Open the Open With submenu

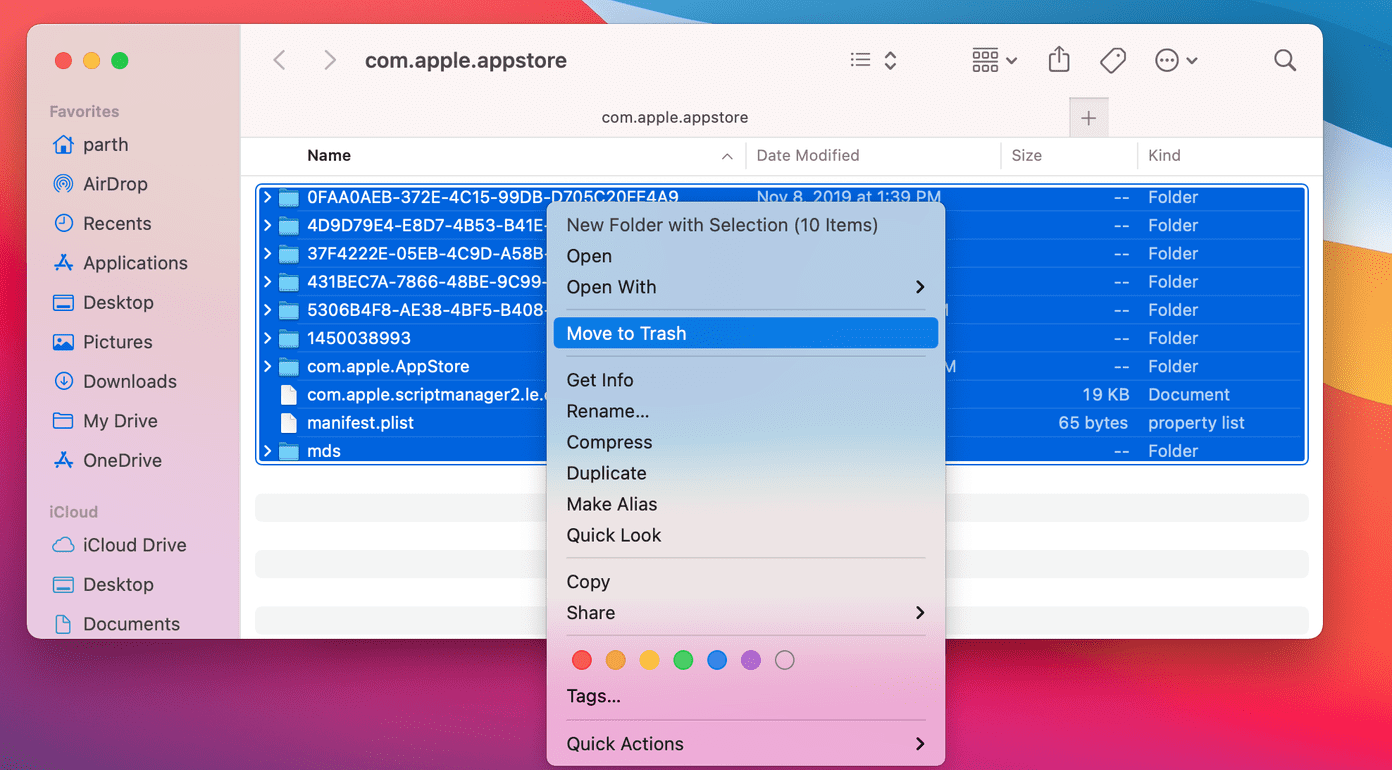coord(745,287)
